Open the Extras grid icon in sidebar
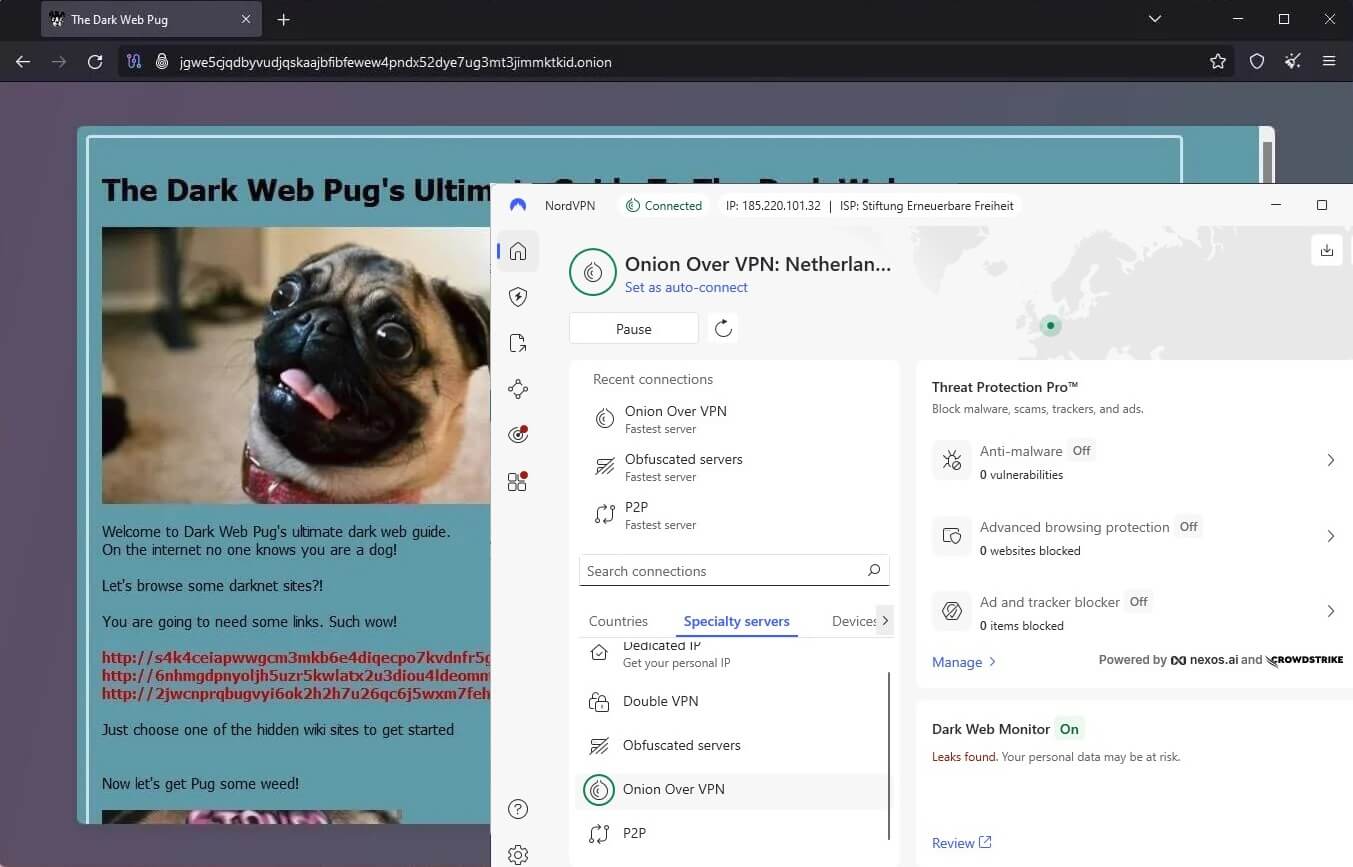 coord(517,481)
